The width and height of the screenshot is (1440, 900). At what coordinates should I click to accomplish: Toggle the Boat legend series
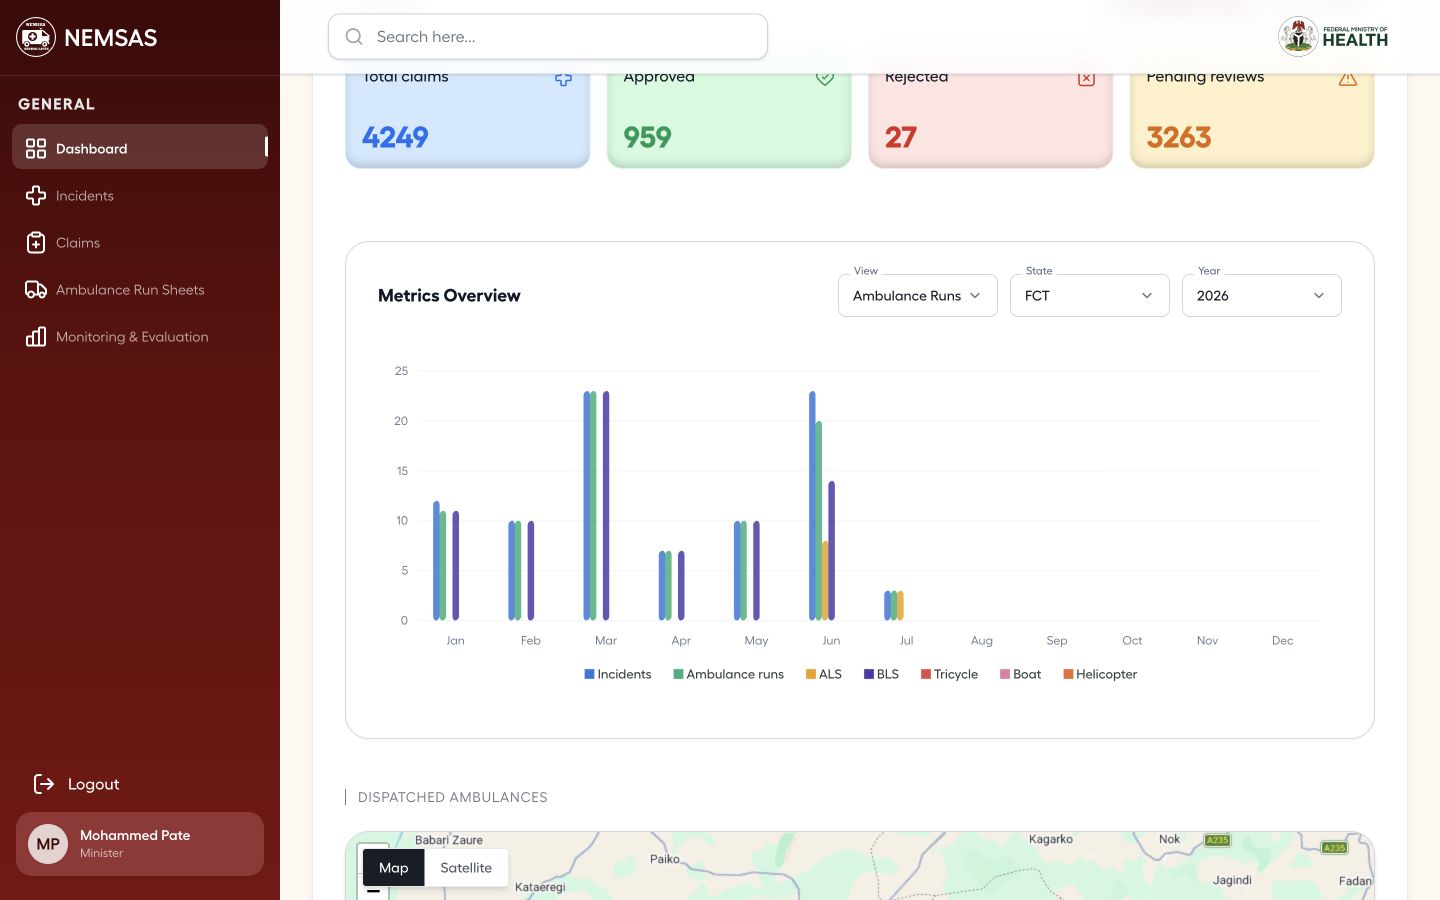pos(1021,674)
